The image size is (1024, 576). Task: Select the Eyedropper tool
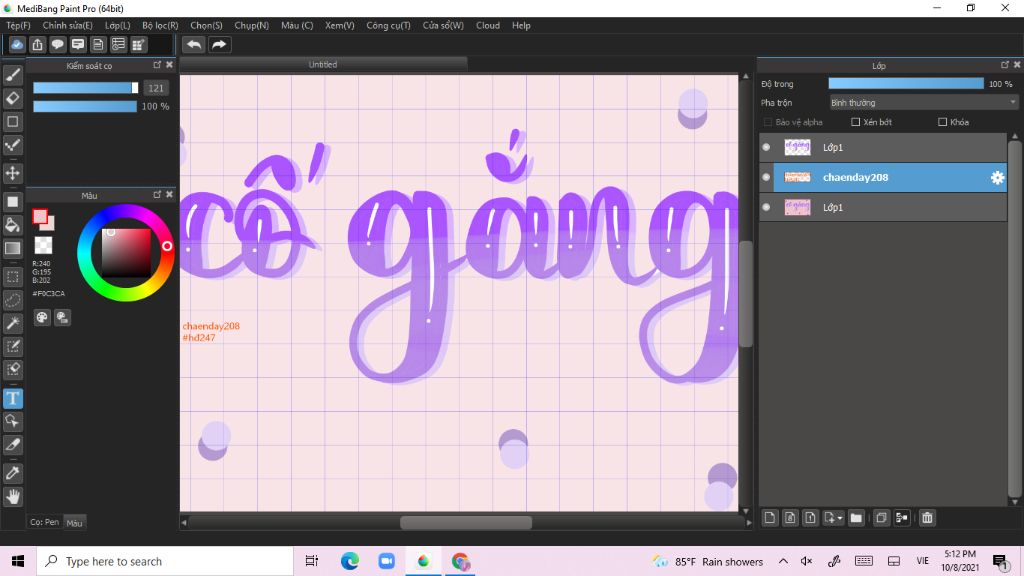pyautogui.click(x=12, y=473)
